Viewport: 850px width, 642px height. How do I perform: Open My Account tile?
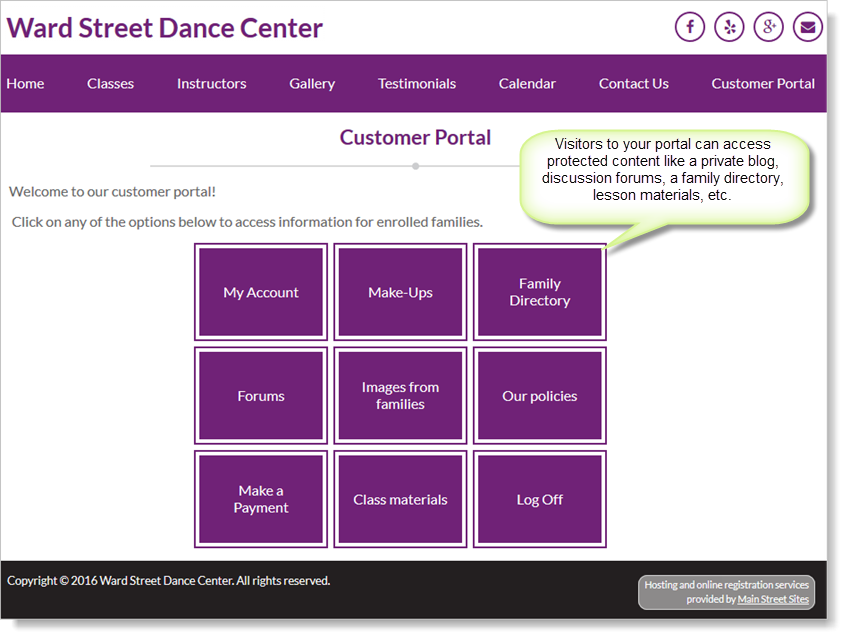click(261, 293)
